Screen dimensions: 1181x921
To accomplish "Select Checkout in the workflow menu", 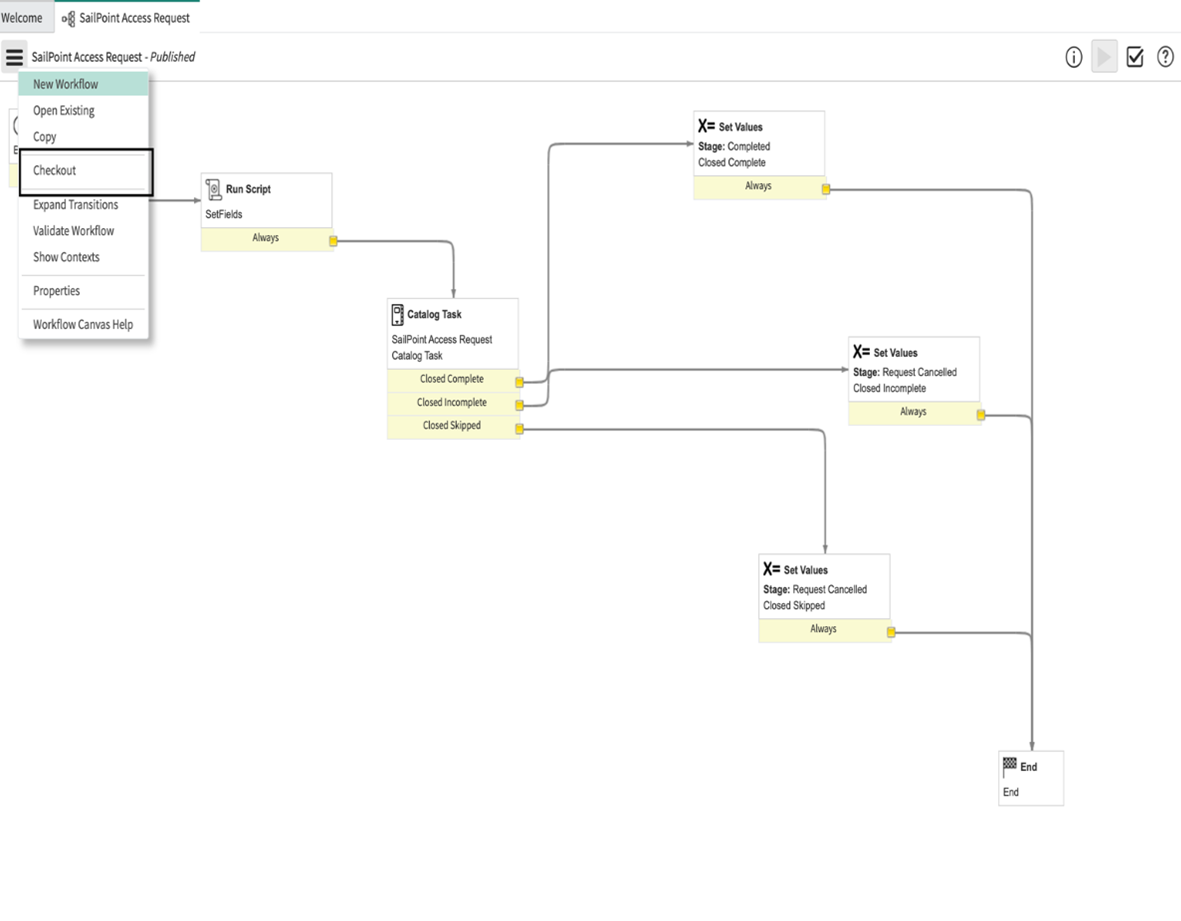I will click(x=84, y=170).
